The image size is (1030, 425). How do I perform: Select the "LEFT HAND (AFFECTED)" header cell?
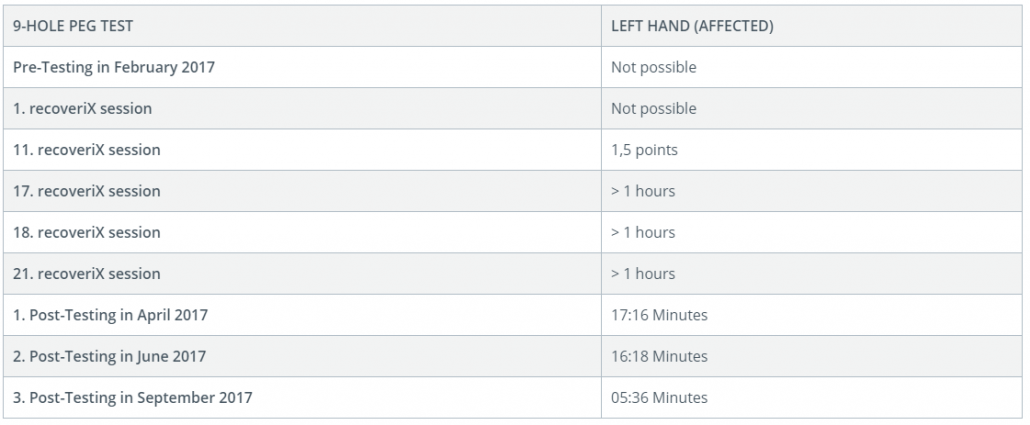coord(692,26)
